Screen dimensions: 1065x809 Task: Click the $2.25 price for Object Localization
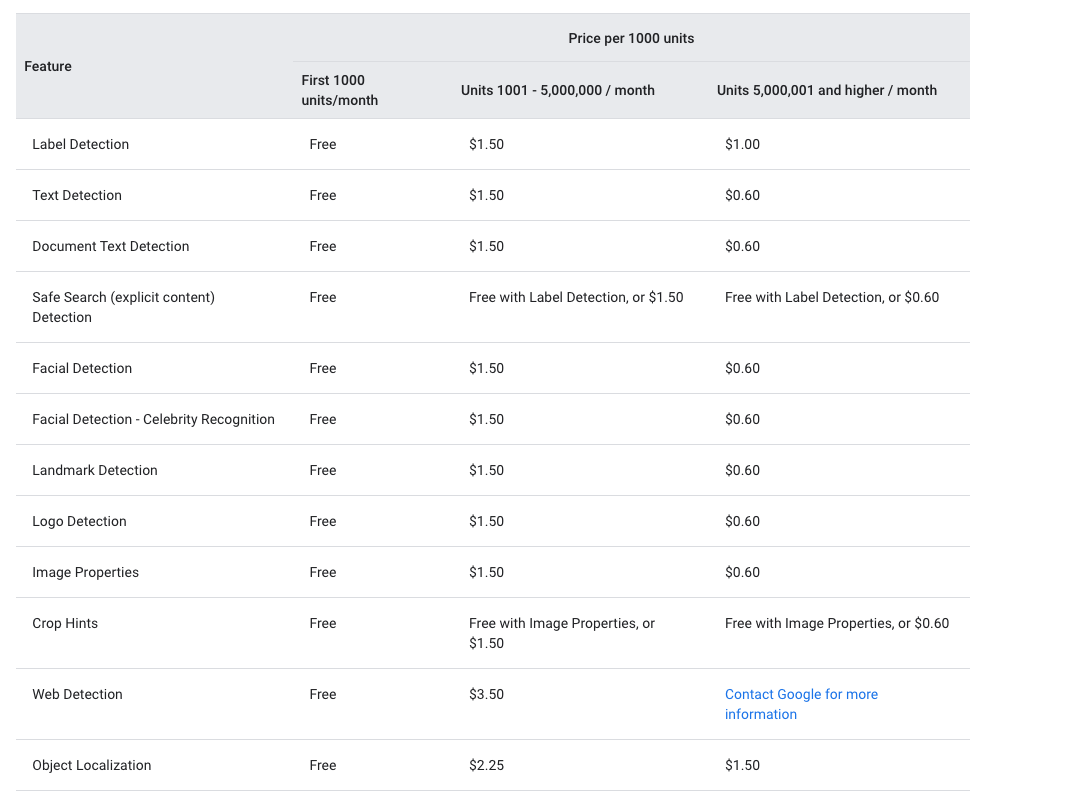(486, 765)
